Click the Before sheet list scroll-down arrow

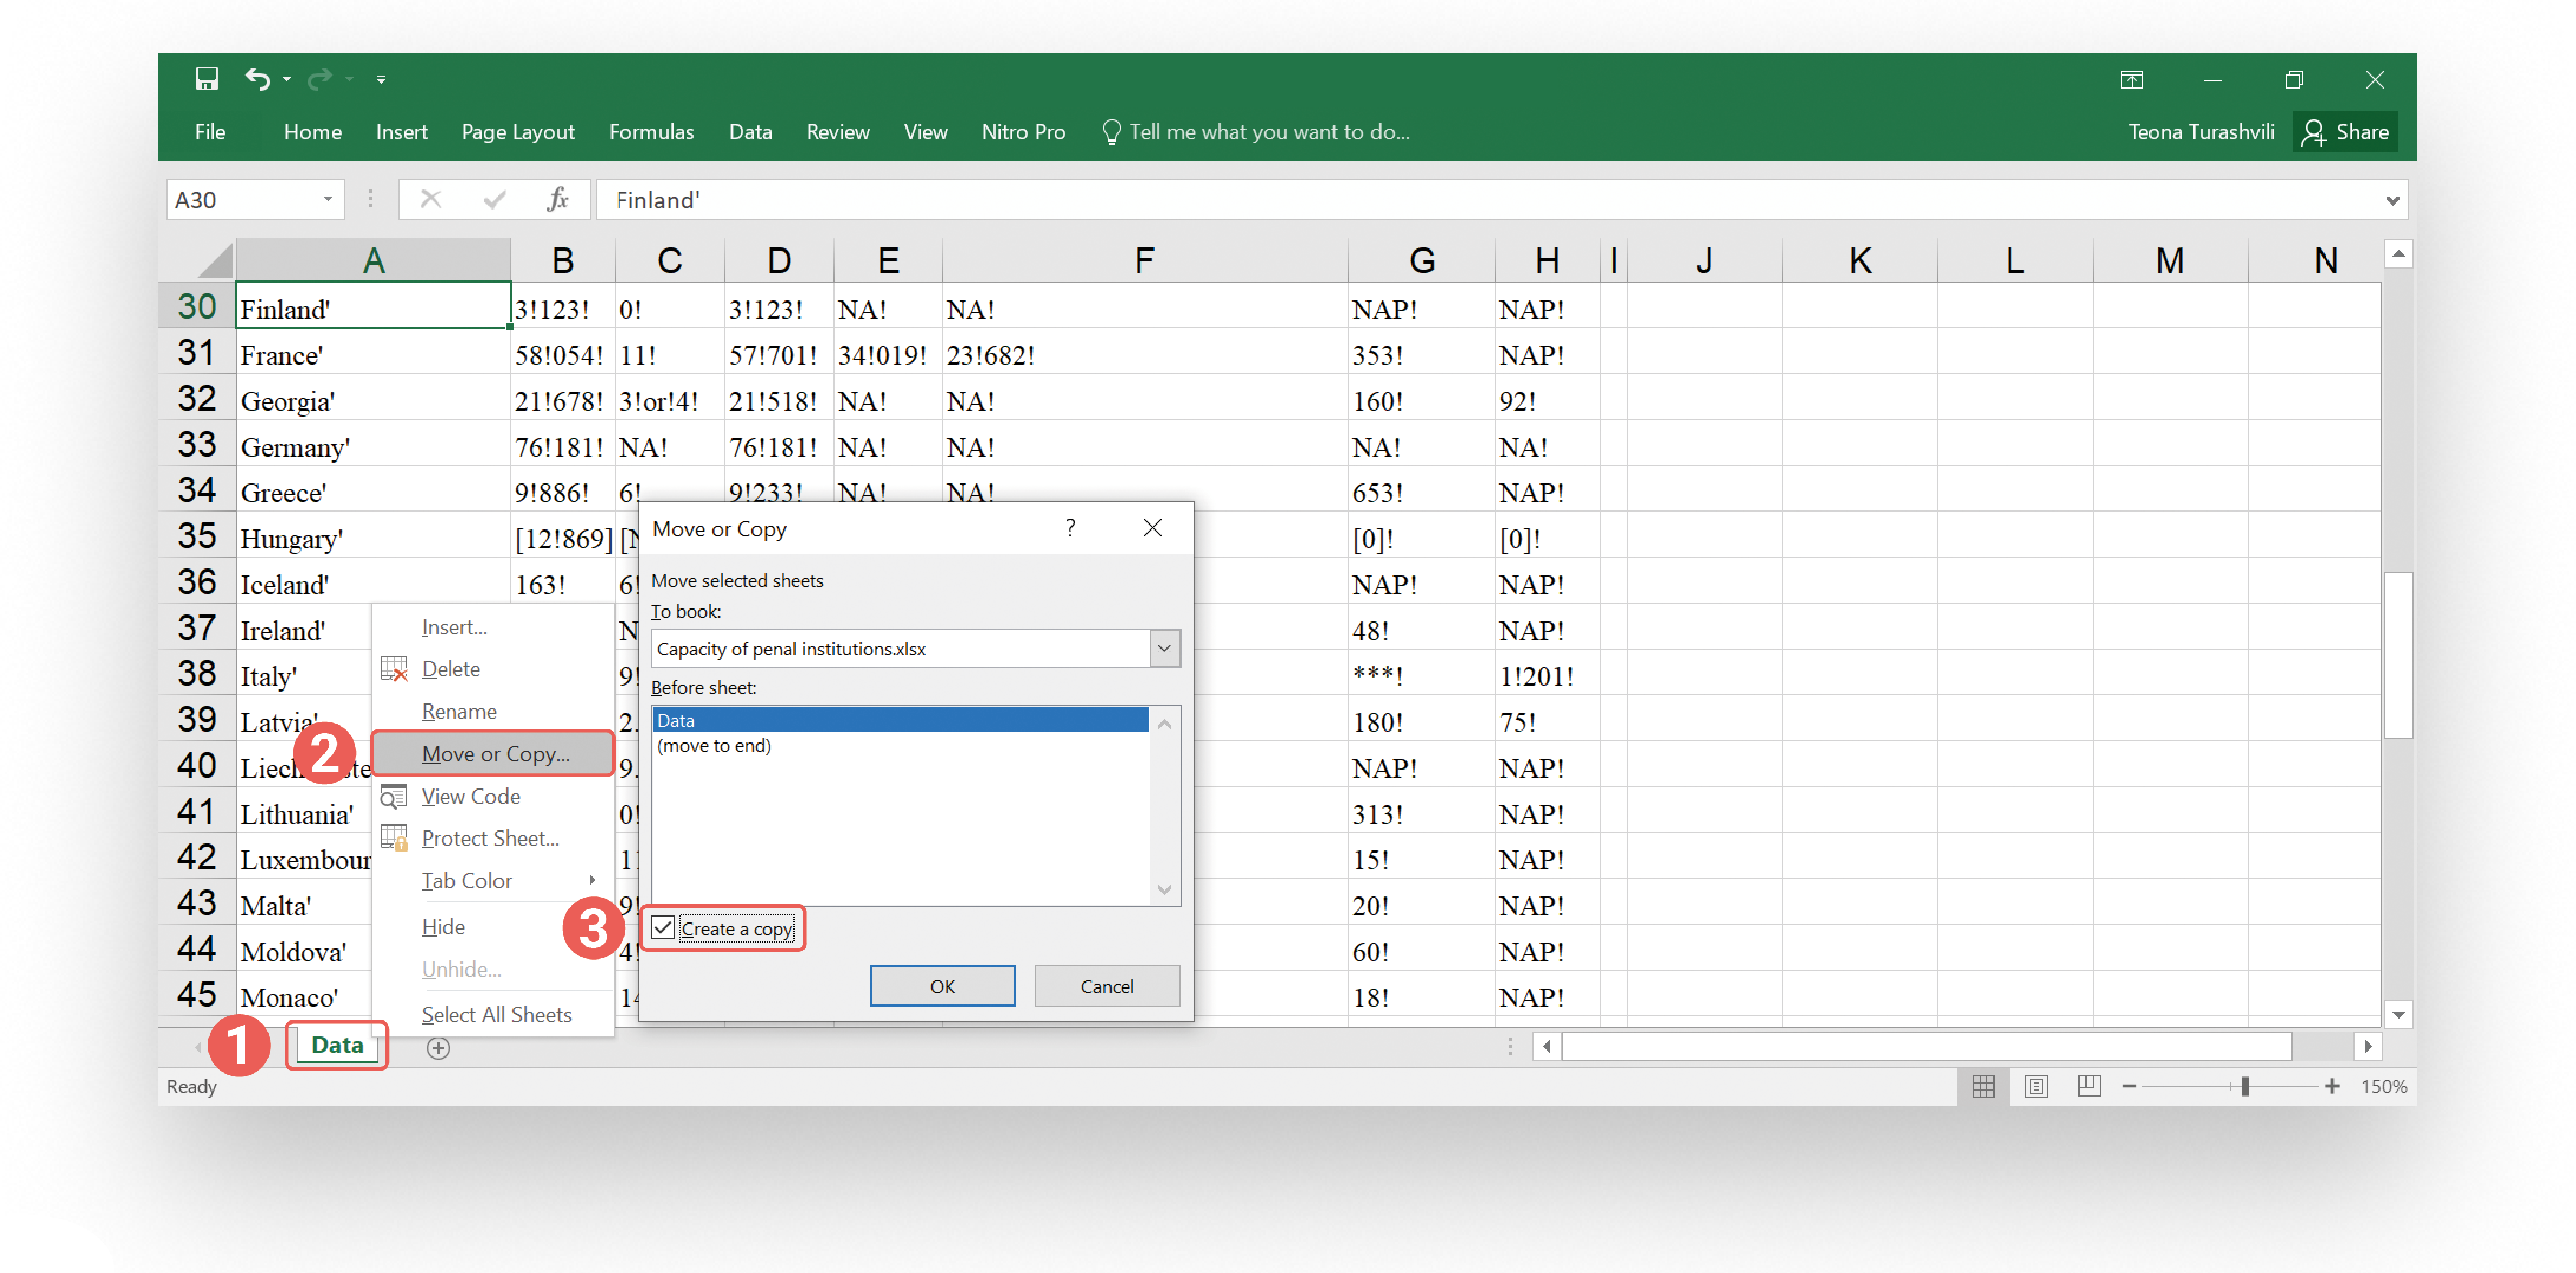pyautogui.click(x=1164, y=889)
